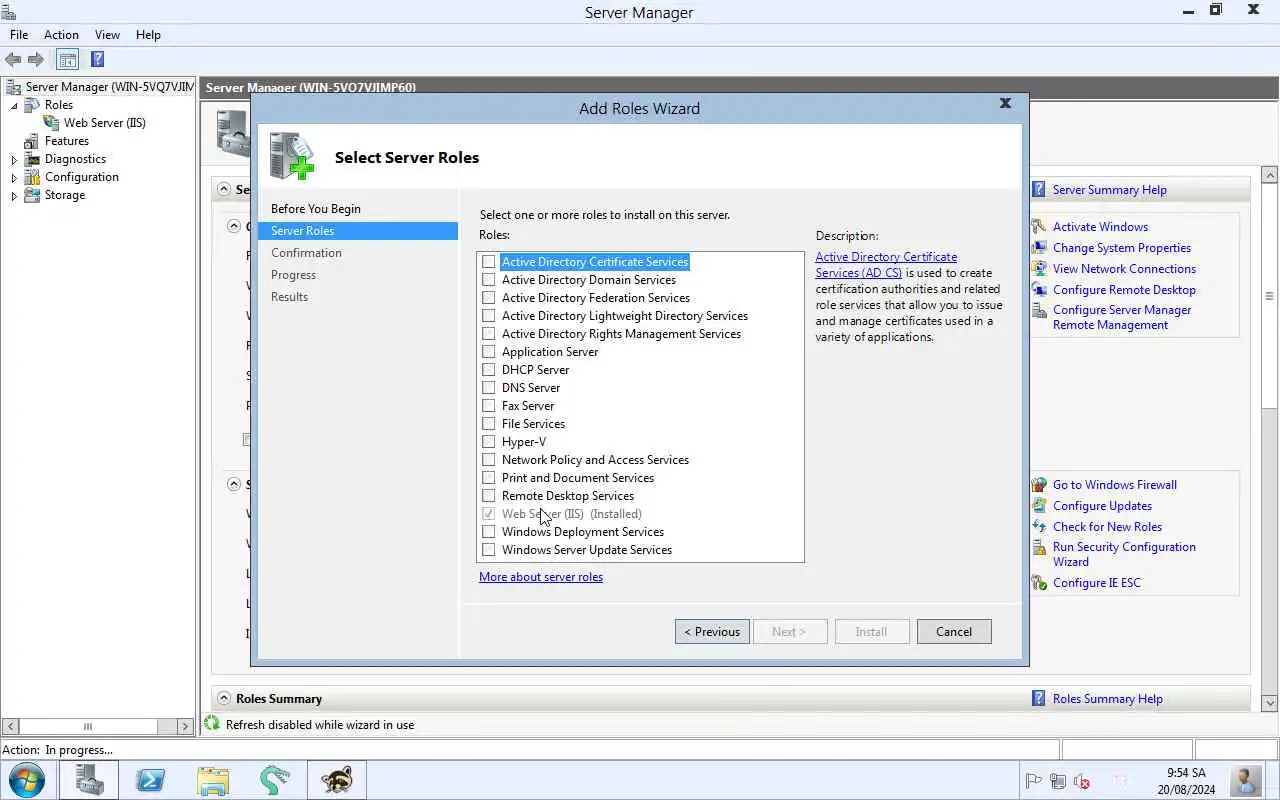The width and height of the screenshot is (1280, 800).
Task: Select Fax Server role text
Action: tap(528, 406)
